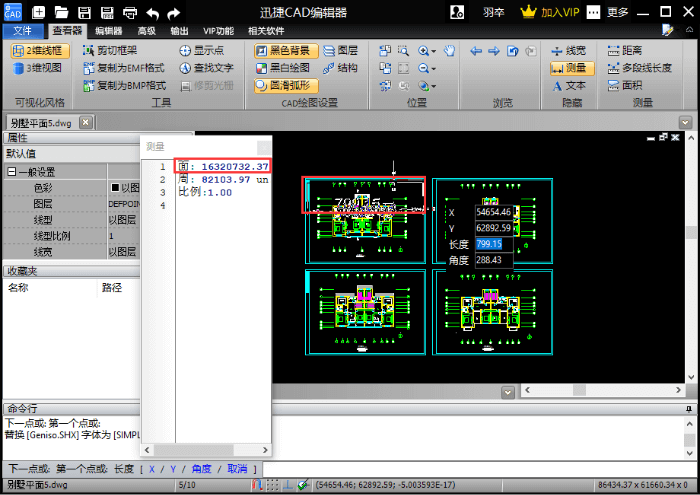Viewport: 700px width, 495px height.
Task: Collapse the 一般设置 property group
Action: (x=11, y=172)
